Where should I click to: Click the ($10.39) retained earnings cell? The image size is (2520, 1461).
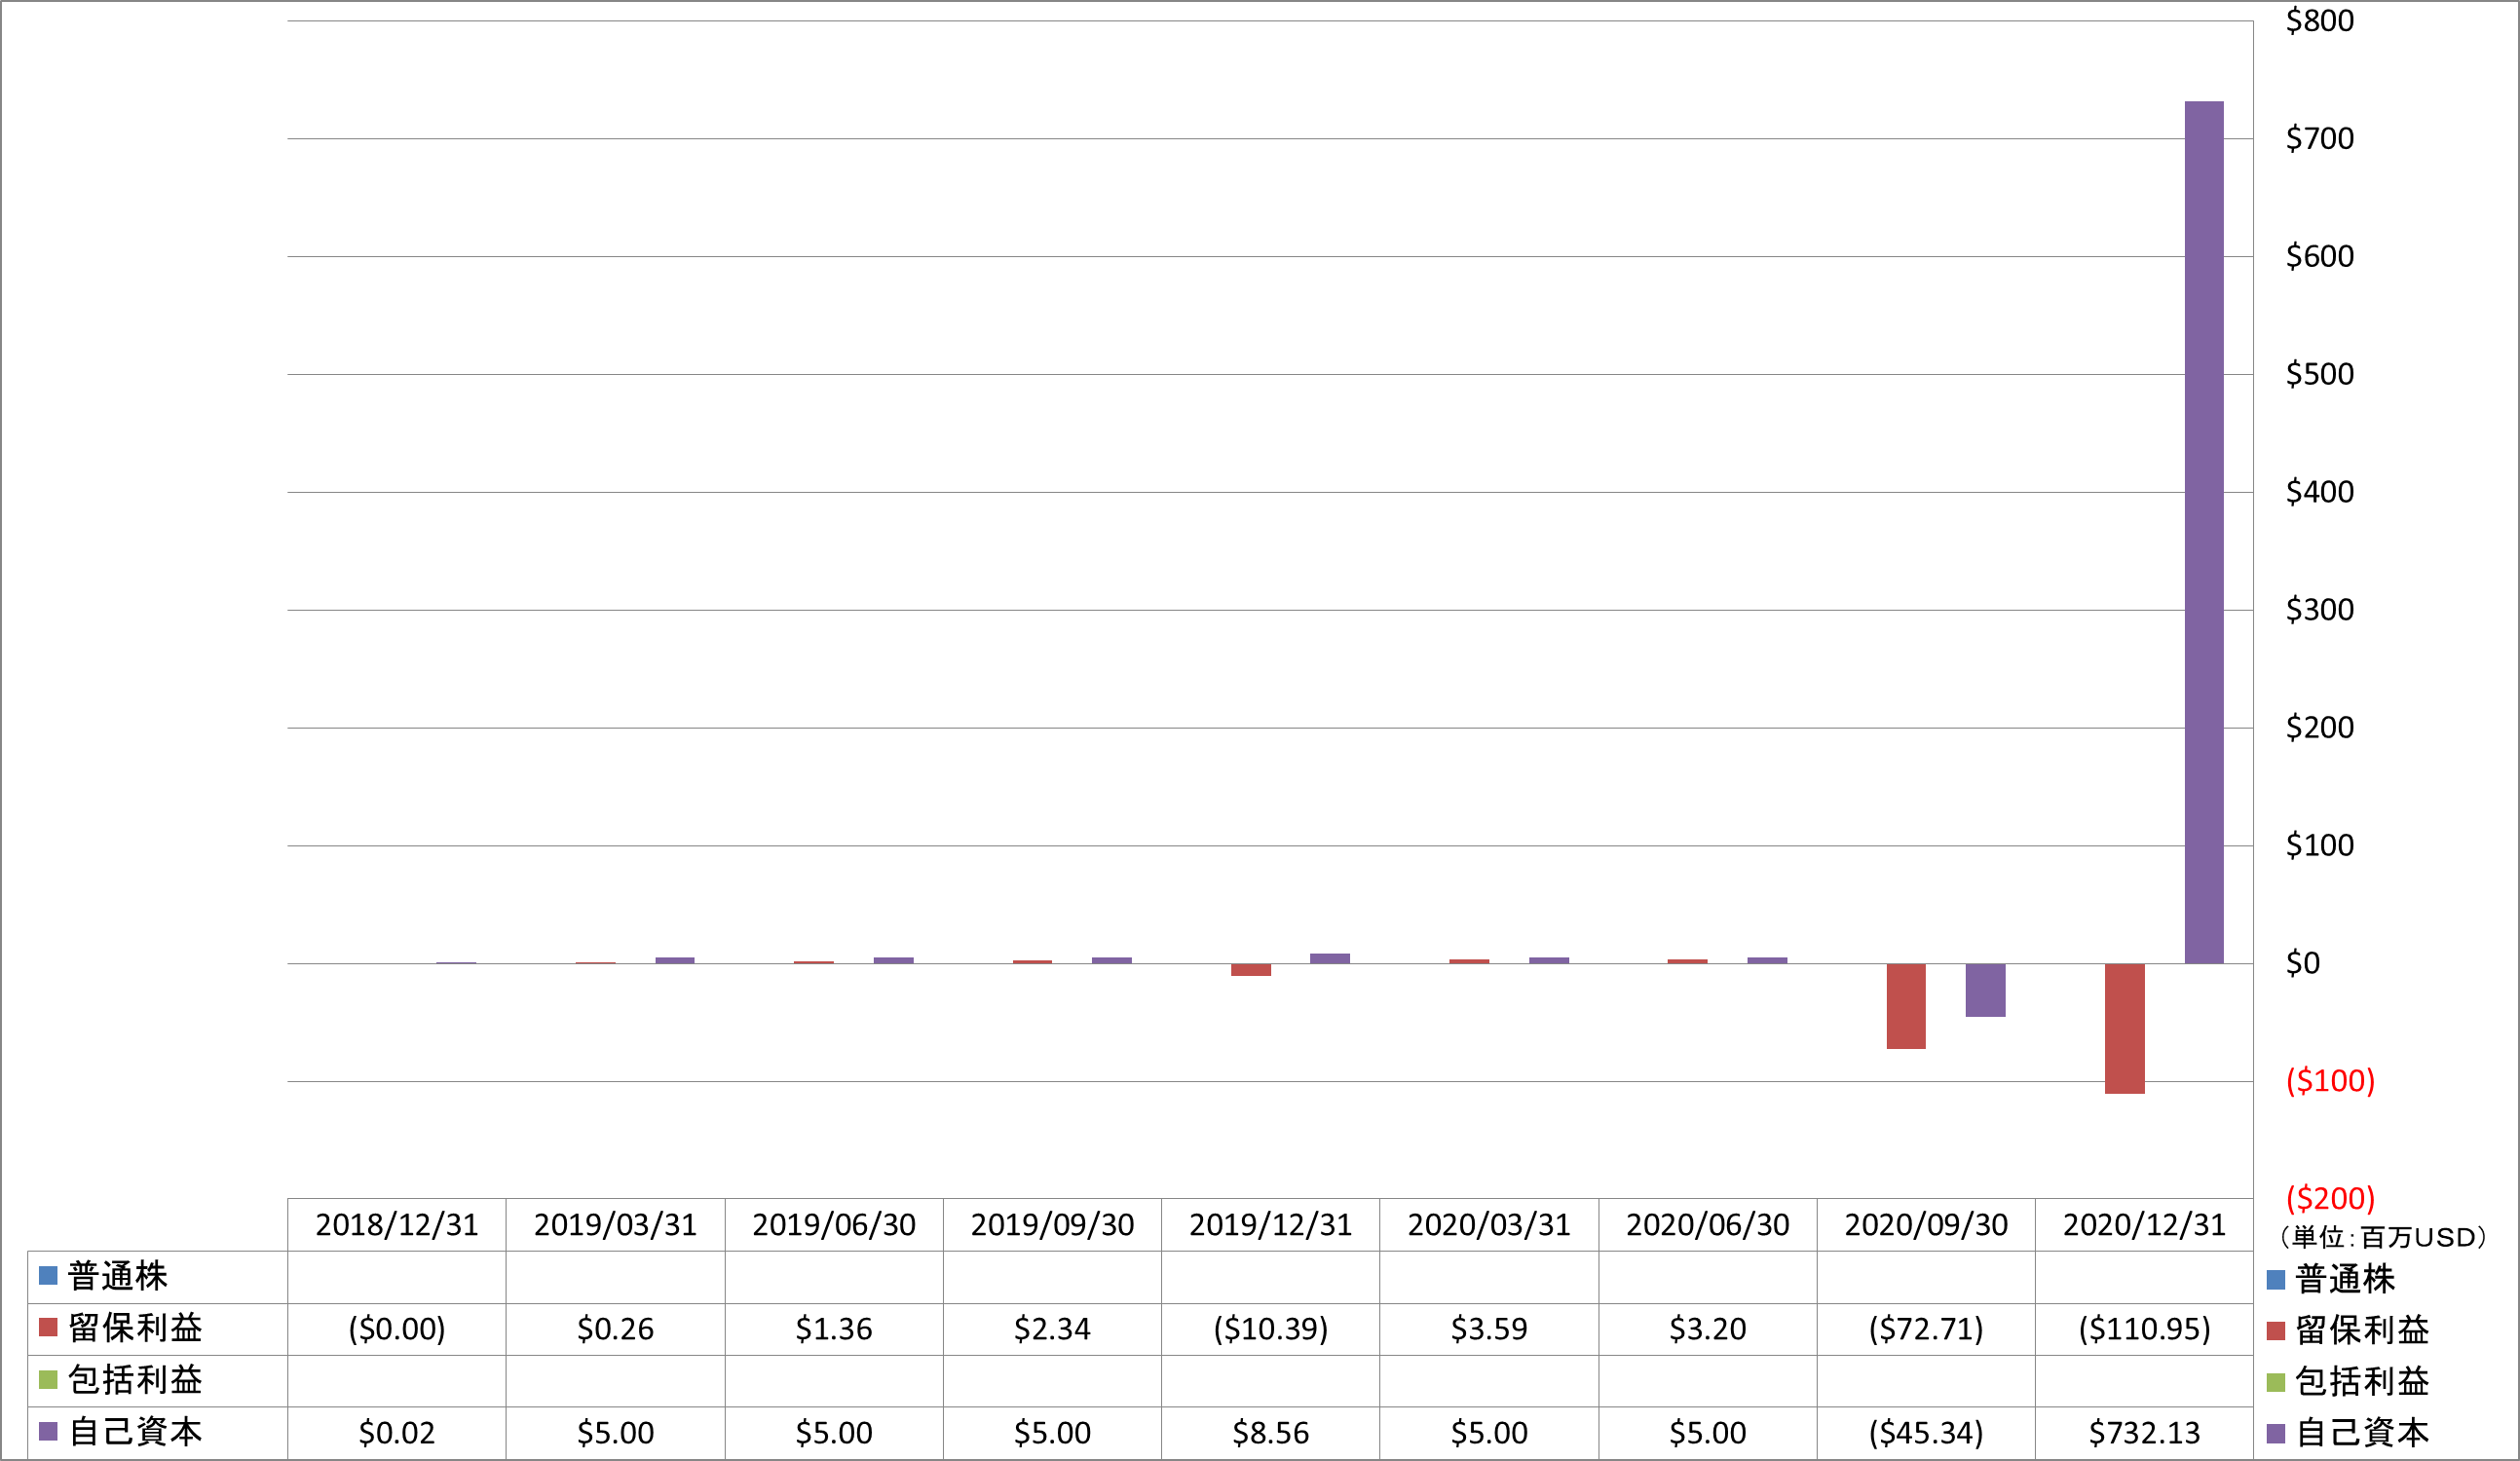1270,1329
